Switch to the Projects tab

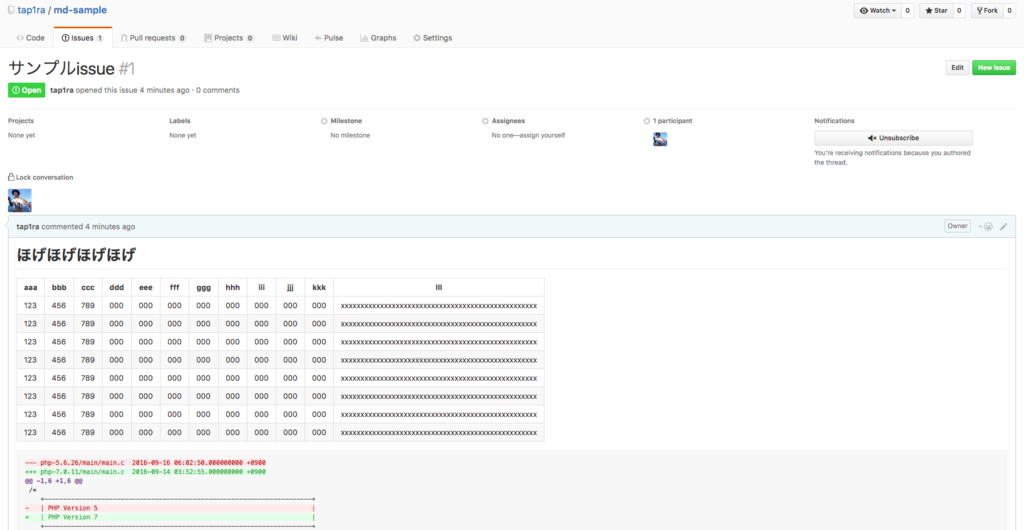229,38
